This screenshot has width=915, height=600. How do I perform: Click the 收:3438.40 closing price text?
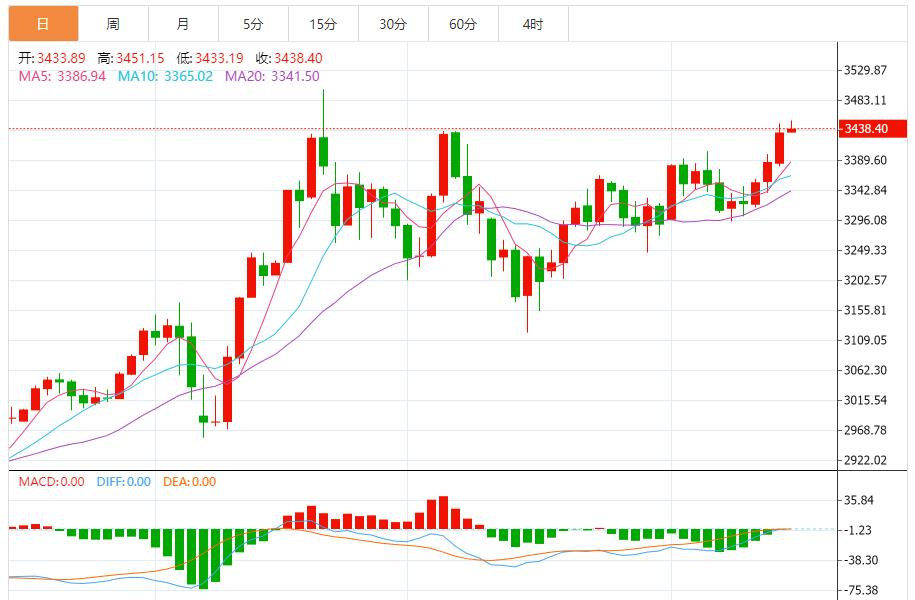[x=289, y=58]
